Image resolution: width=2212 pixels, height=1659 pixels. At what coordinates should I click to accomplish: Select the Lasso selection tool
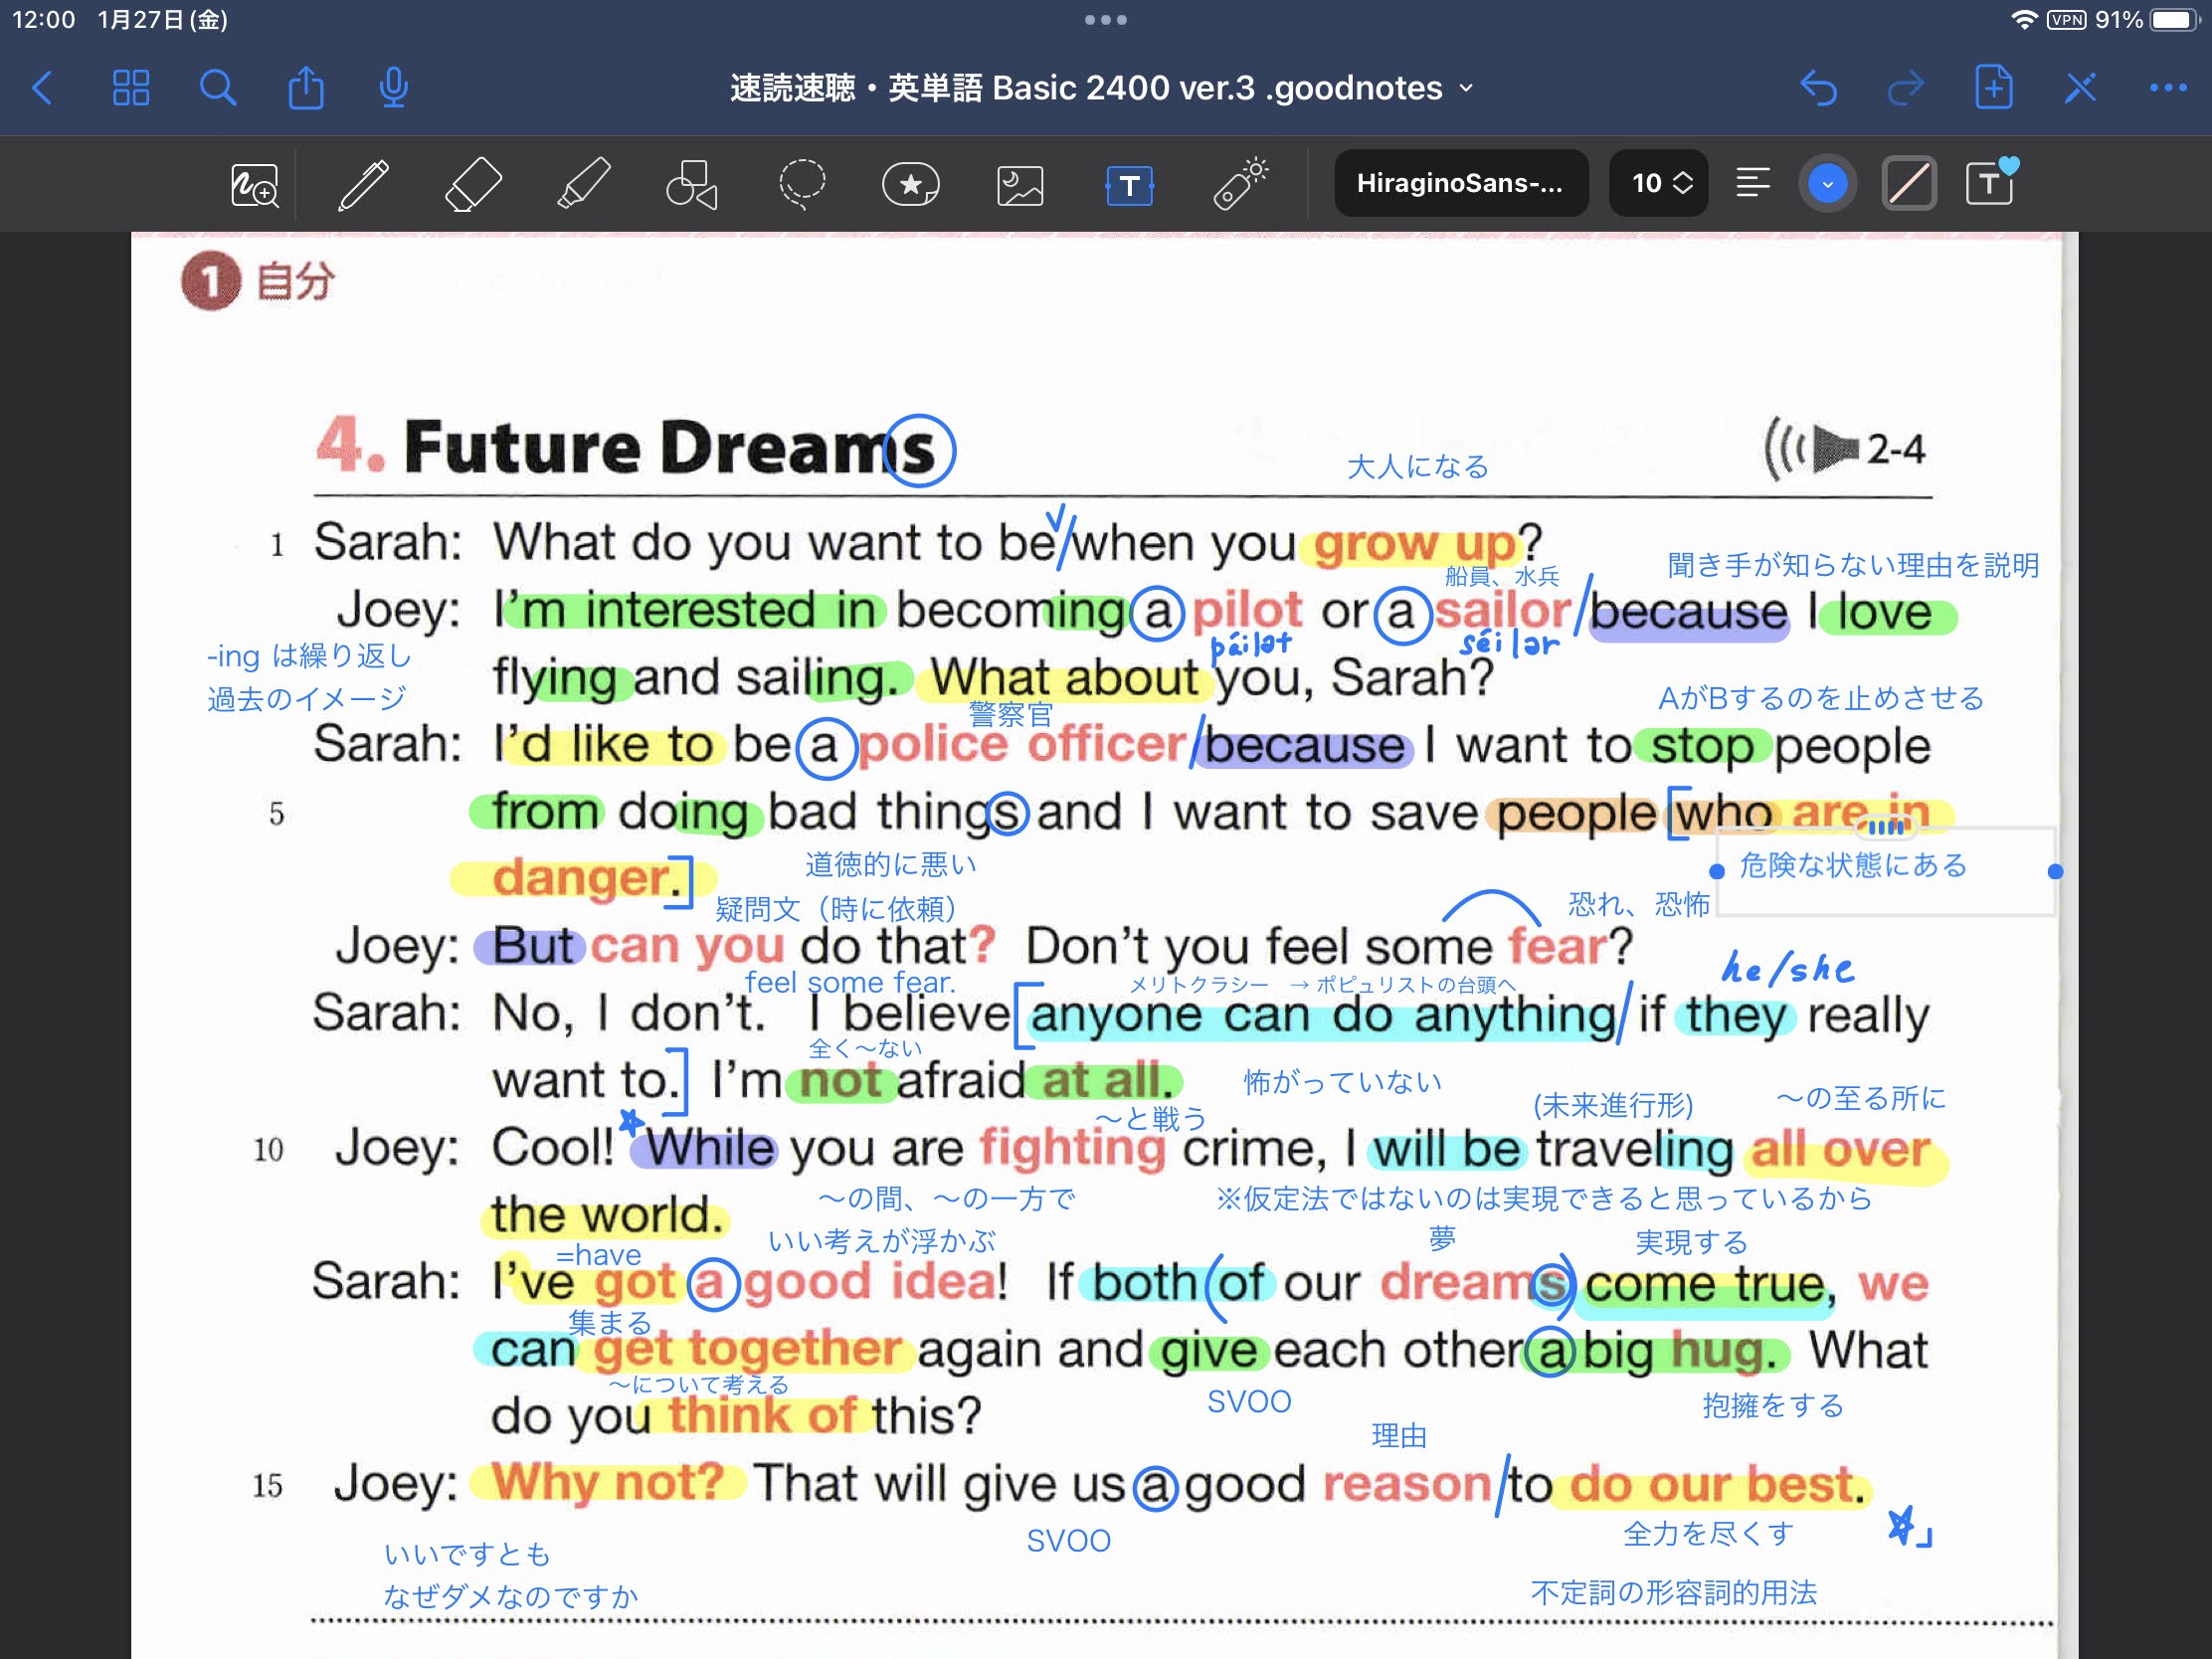tap(802, 185)
